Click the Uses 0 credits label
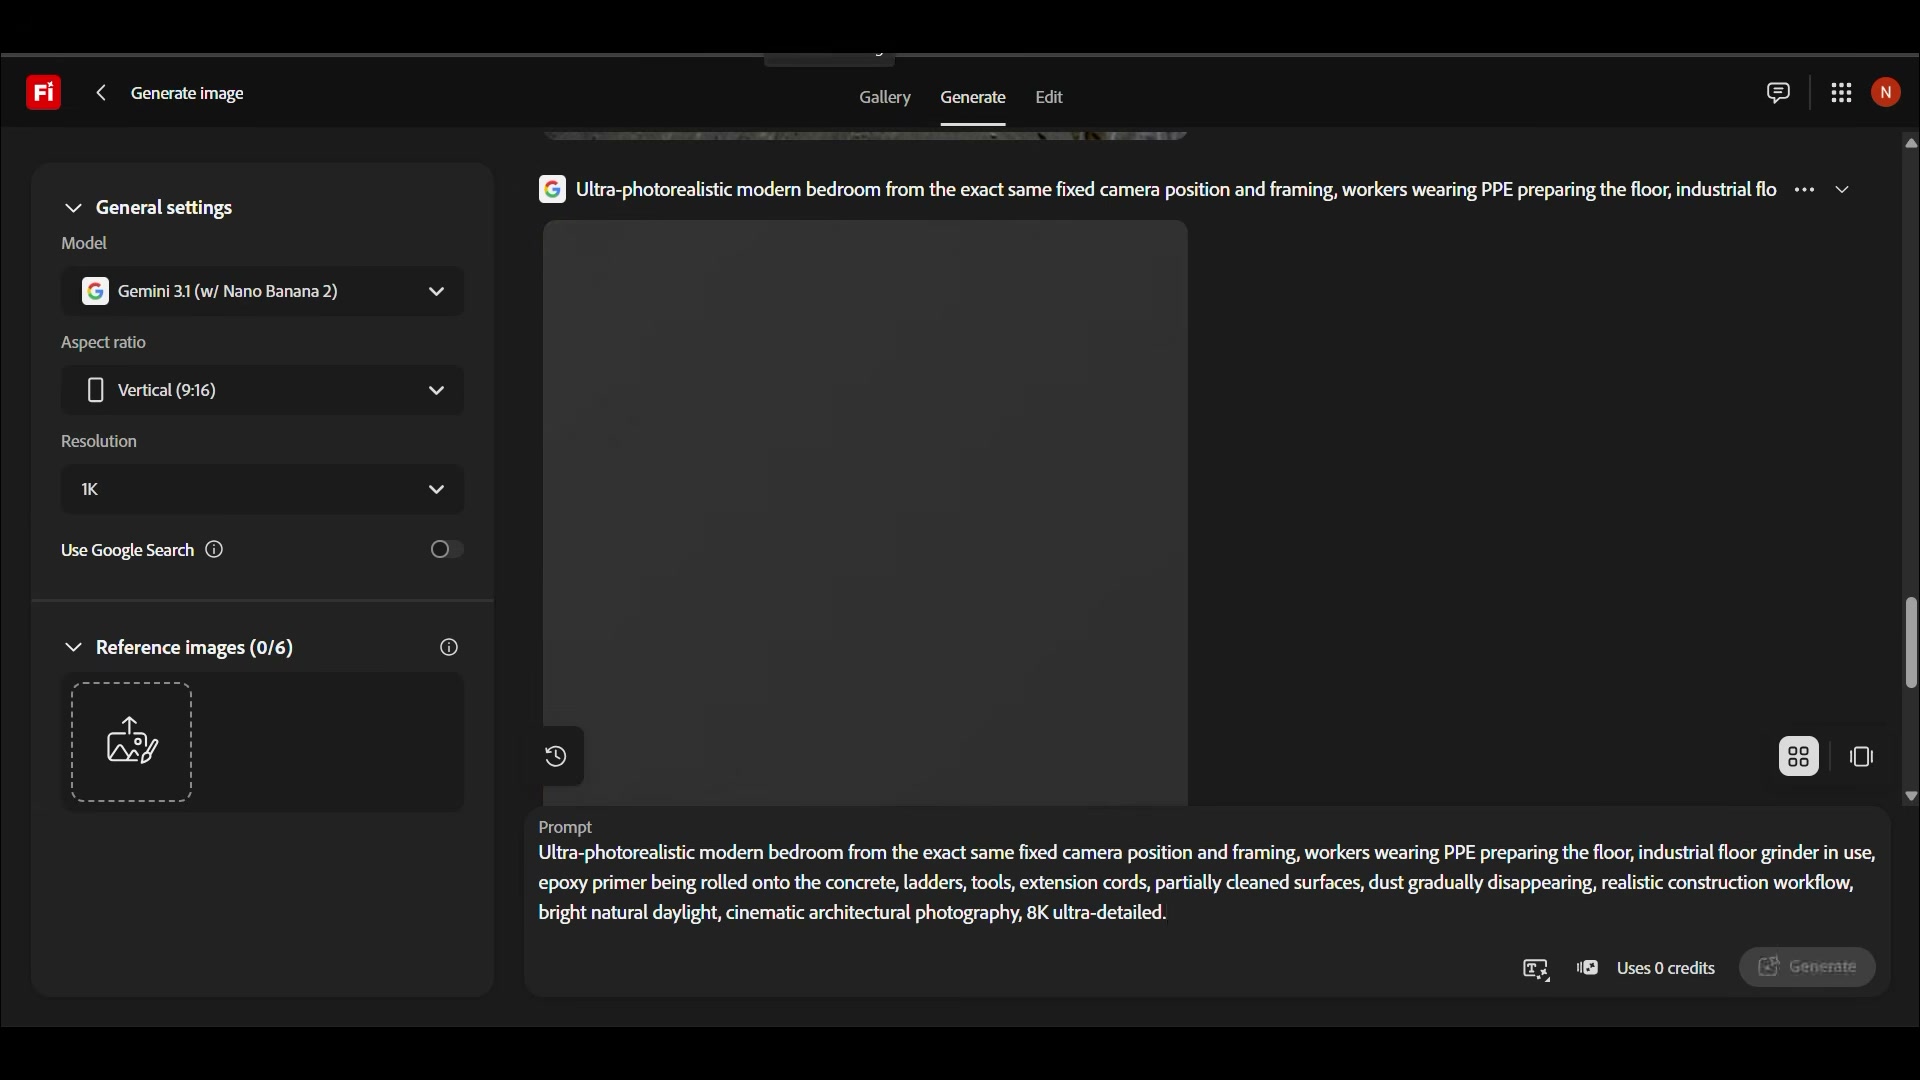This screenshot has height=1080, width=1920. tap(1667, 969)
